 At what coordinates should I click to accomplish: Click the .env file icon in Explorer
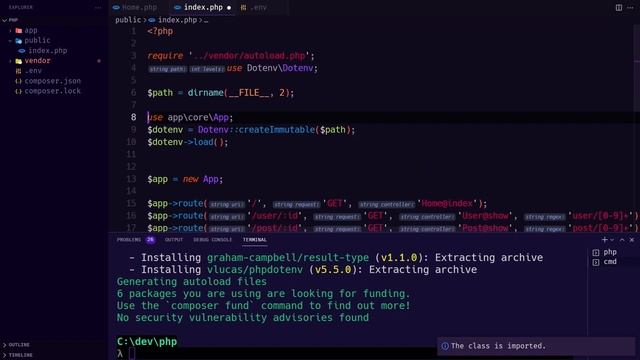tap(18, 71)
